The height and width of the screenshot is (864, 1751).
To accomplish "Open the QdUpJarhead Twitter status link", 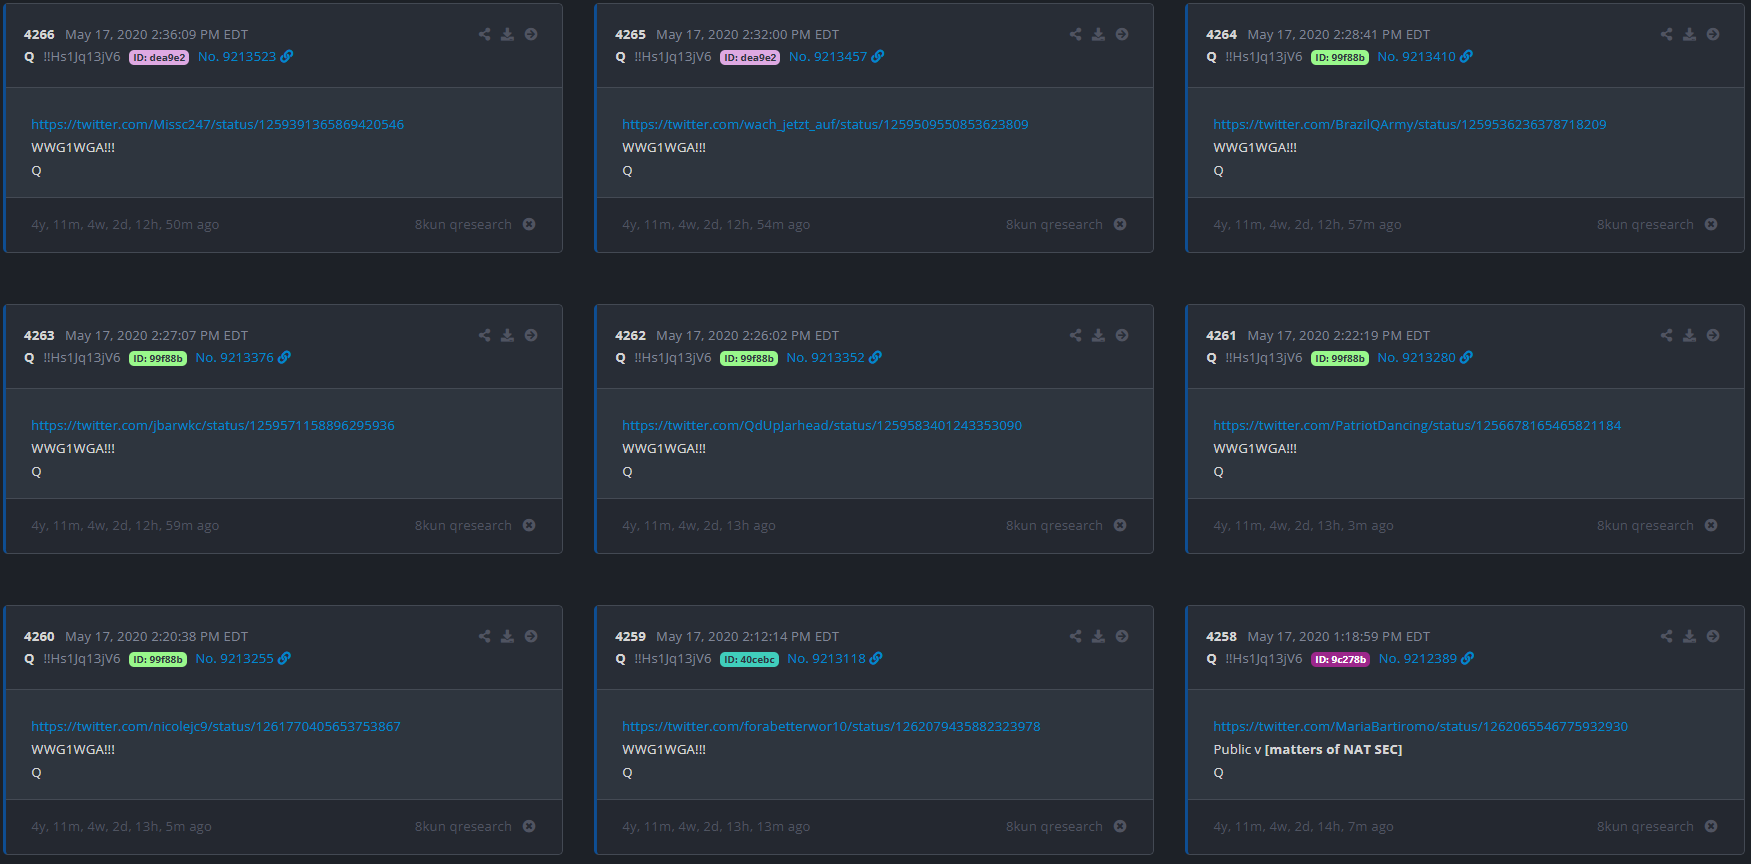I will [x=822, y=425].
